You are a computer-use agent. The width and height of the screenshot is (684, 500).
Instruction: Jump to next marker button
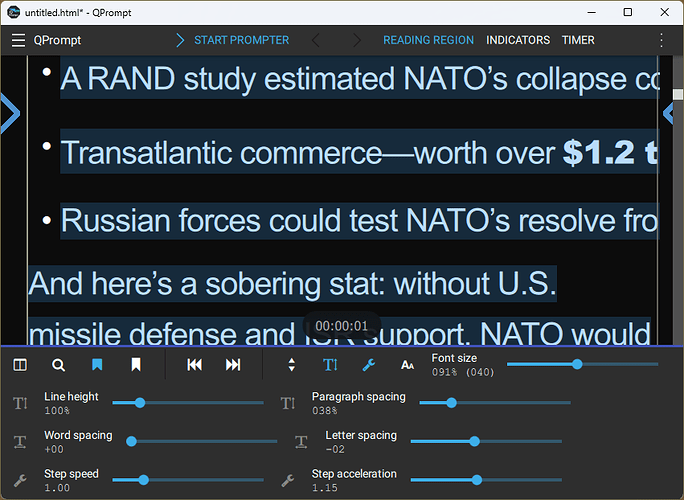click(233, 365)
